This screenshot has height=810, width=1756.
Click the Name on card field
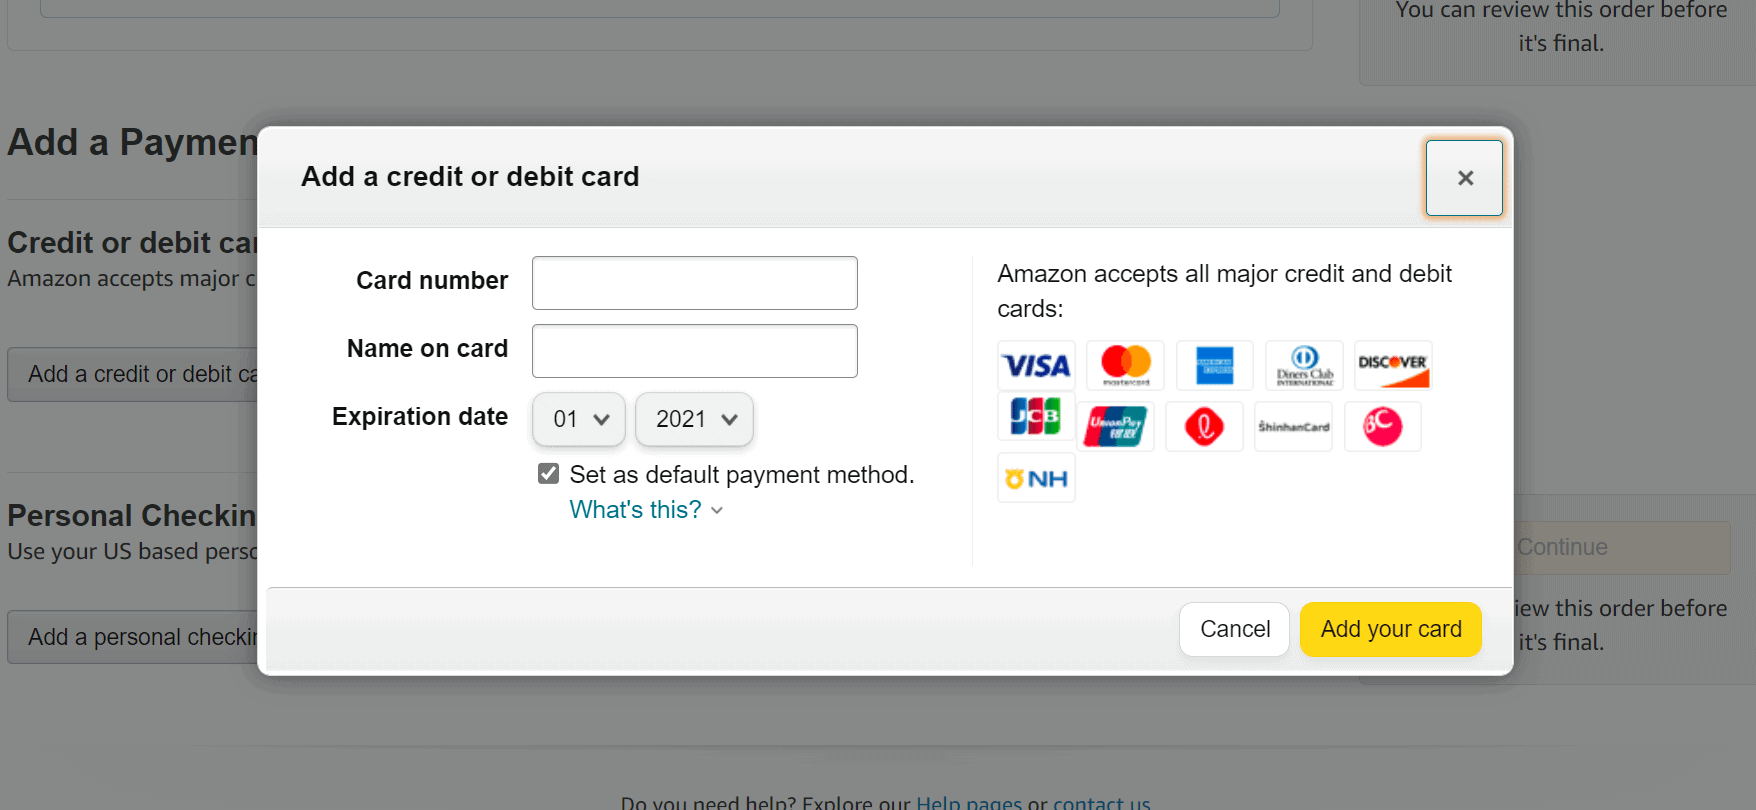point(694,351)
